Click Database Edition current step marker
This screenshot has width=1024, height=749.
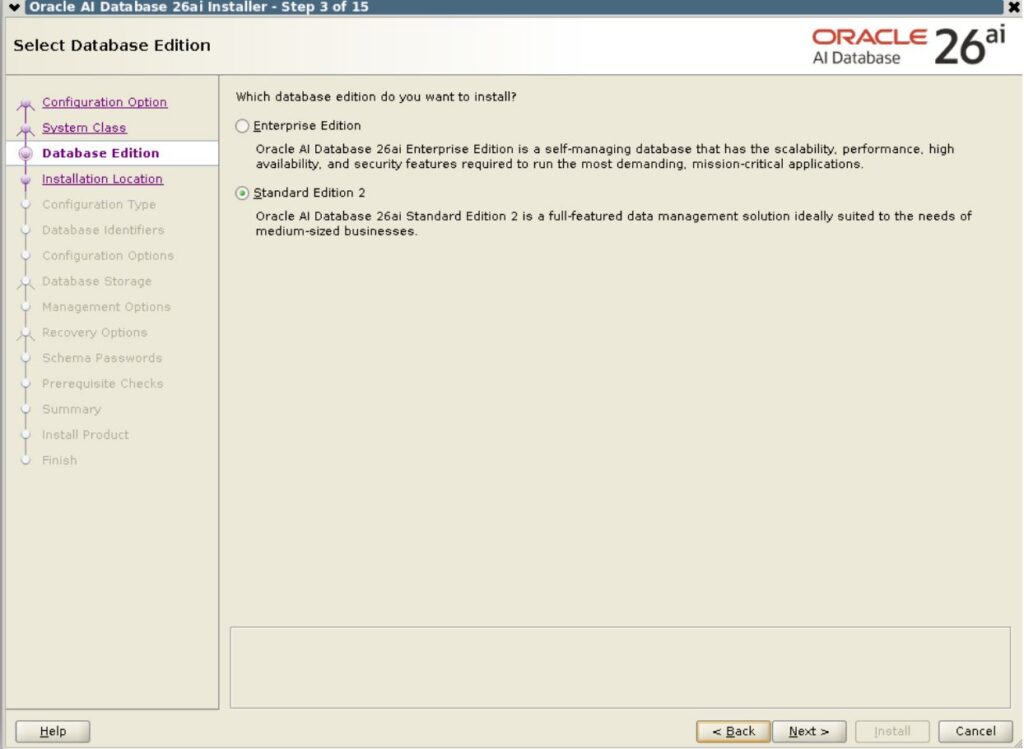coord(25,153)
